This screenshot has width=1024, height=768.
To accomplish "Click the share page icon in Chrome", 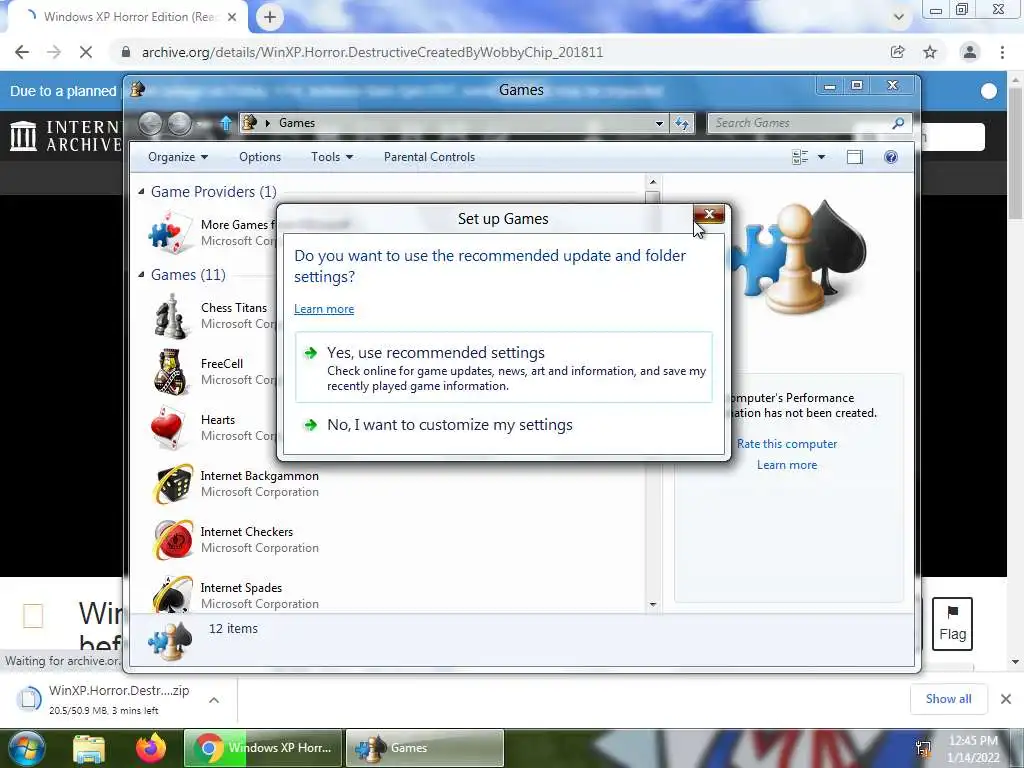I will (x=897, y=52).
